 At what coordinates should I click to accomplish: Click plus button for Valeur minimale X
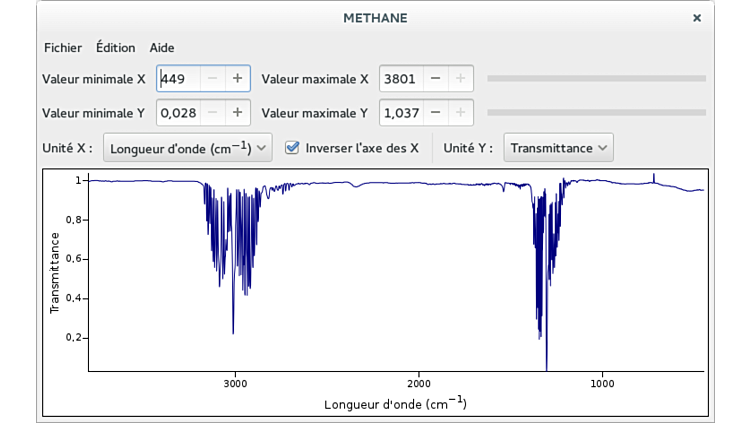coord(237,78)
